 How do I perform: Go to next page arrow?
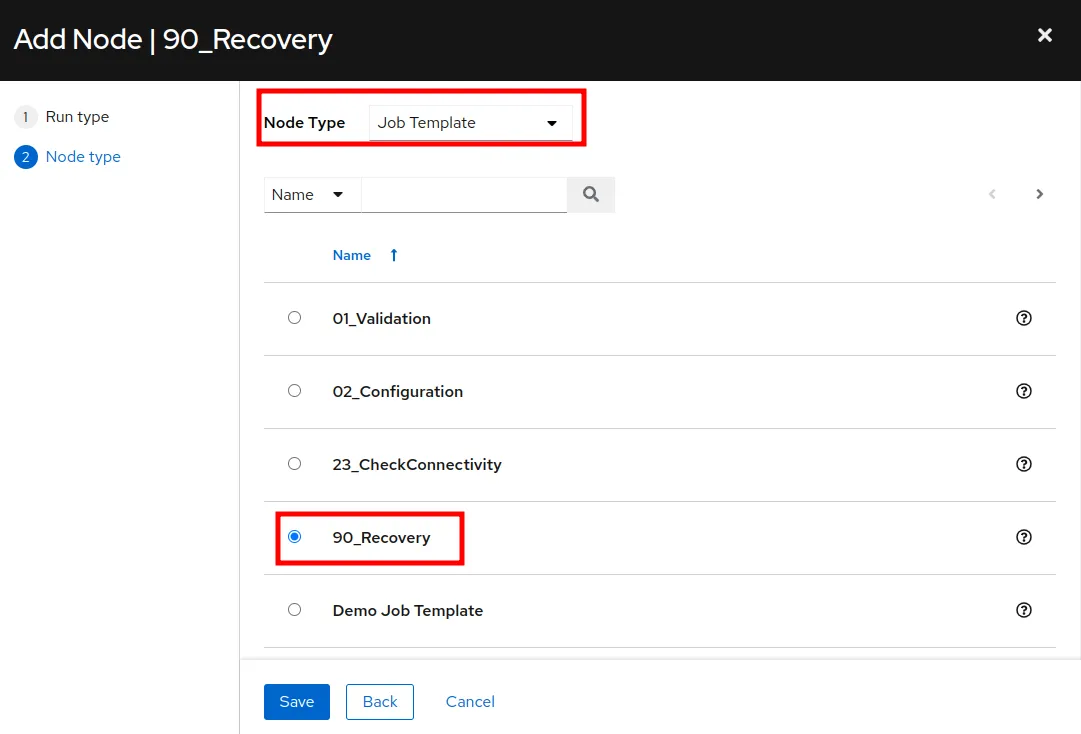[x=1039, y=195]
